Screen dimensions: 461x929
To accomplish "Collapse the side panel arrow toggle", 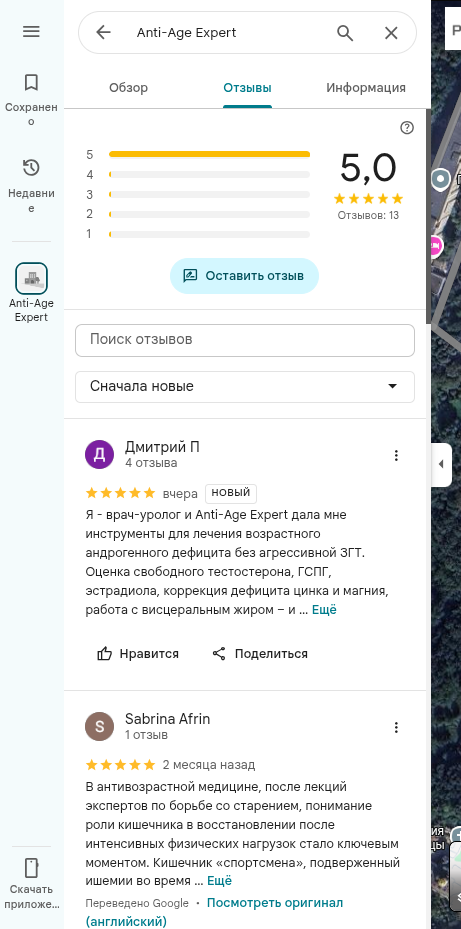I will click(441, 464).
